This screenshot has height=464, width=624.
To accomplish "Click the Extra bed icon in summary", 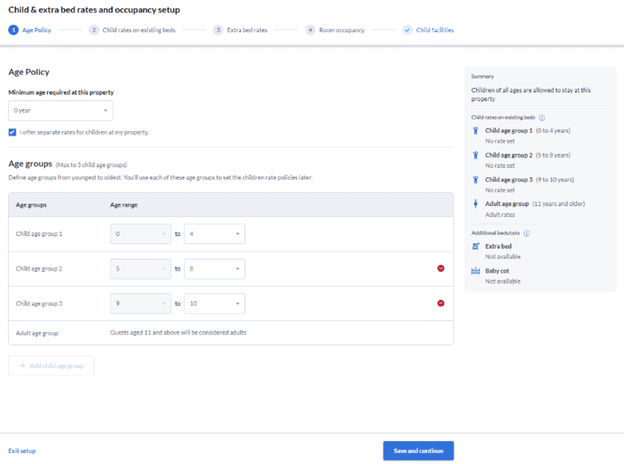I will [x=476, y=246].
